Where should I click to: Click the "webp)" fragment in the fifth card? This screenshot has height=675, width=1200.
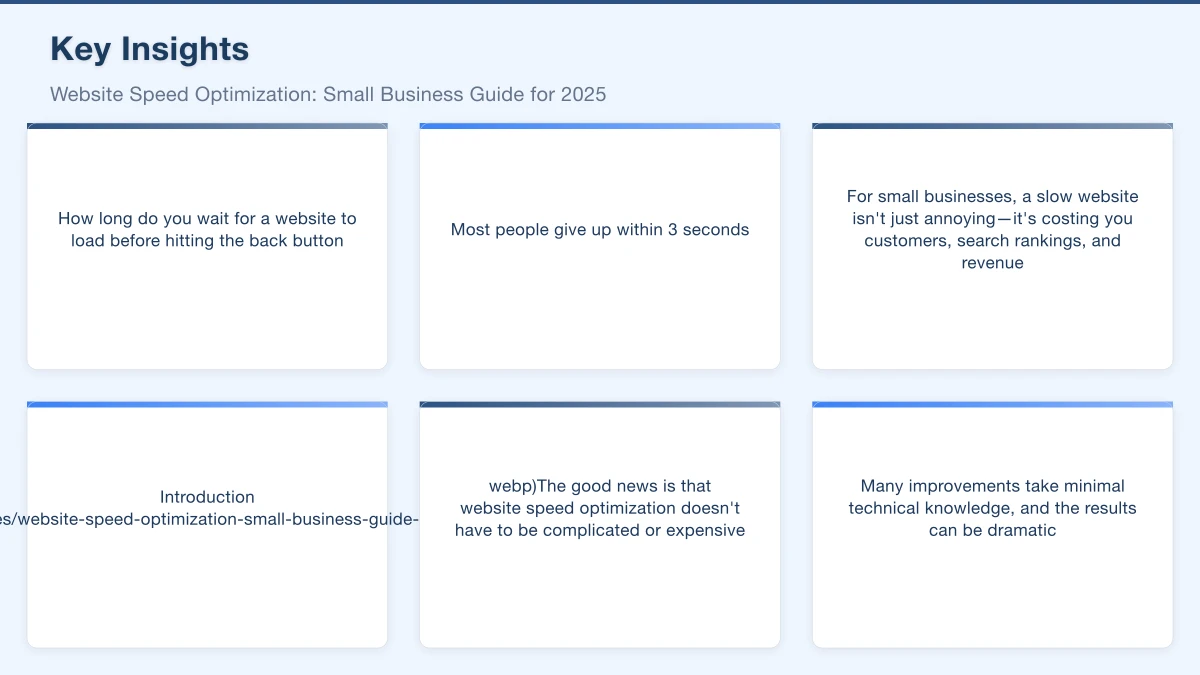512,487
